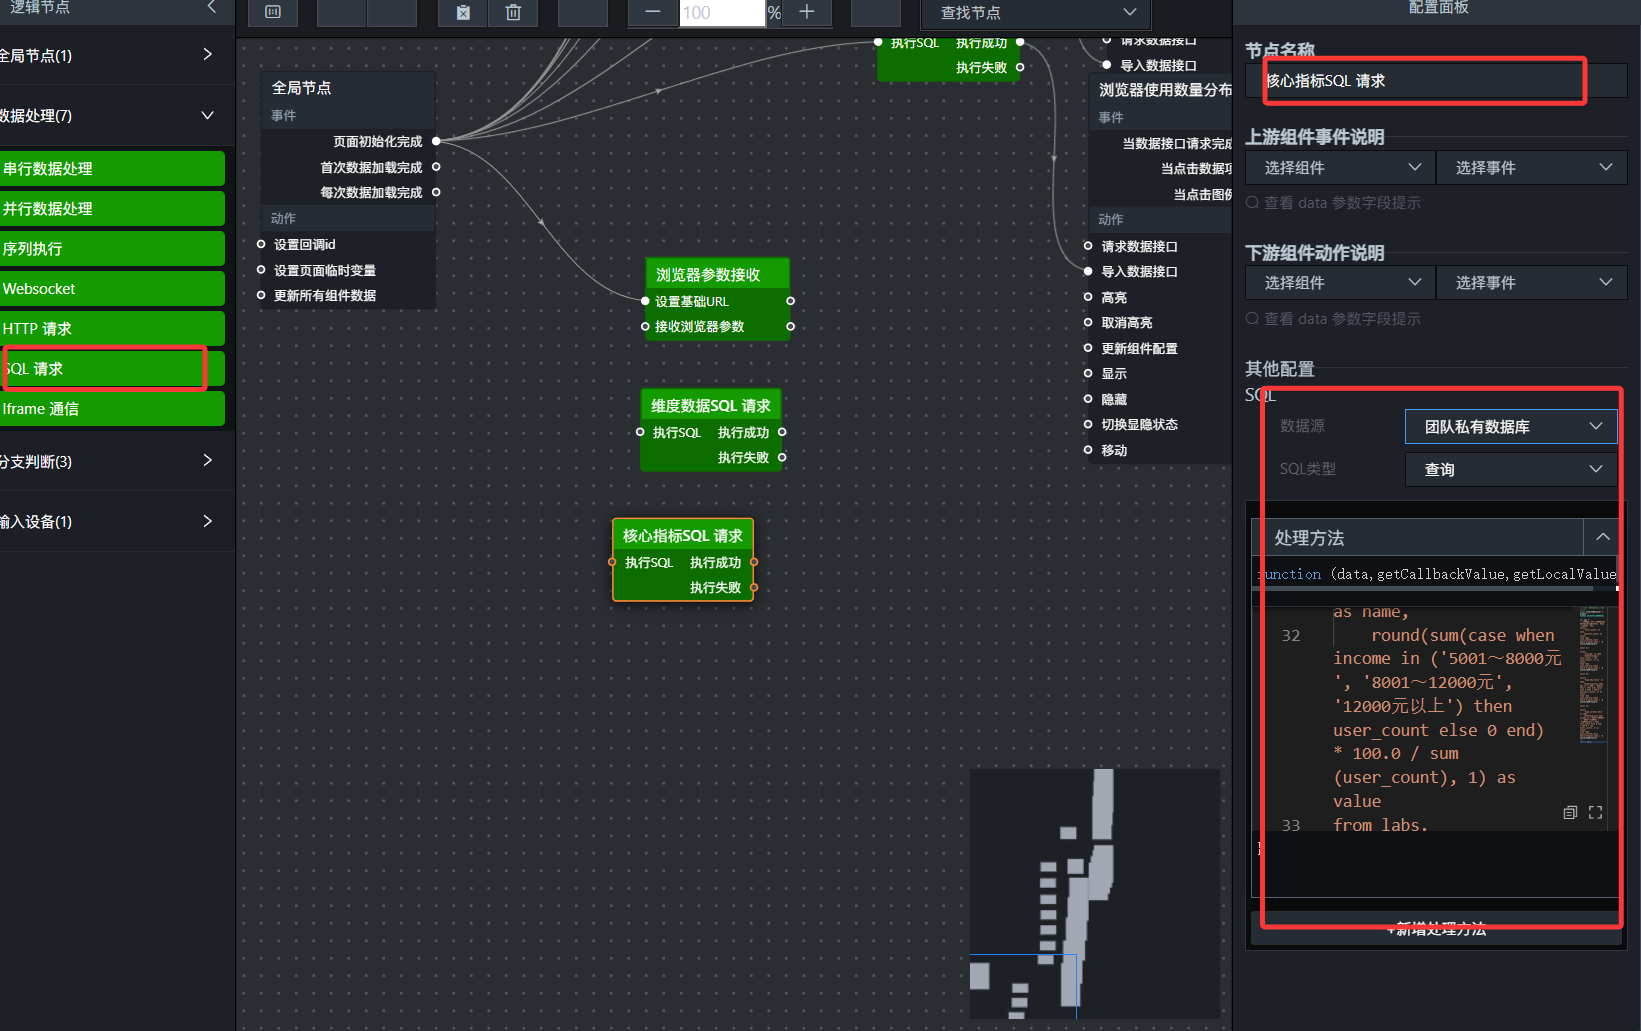The width and height of the screenshot is (1641, 1031).
Task: Click the 更新组件配置 action port
Action: point(1088,348)
